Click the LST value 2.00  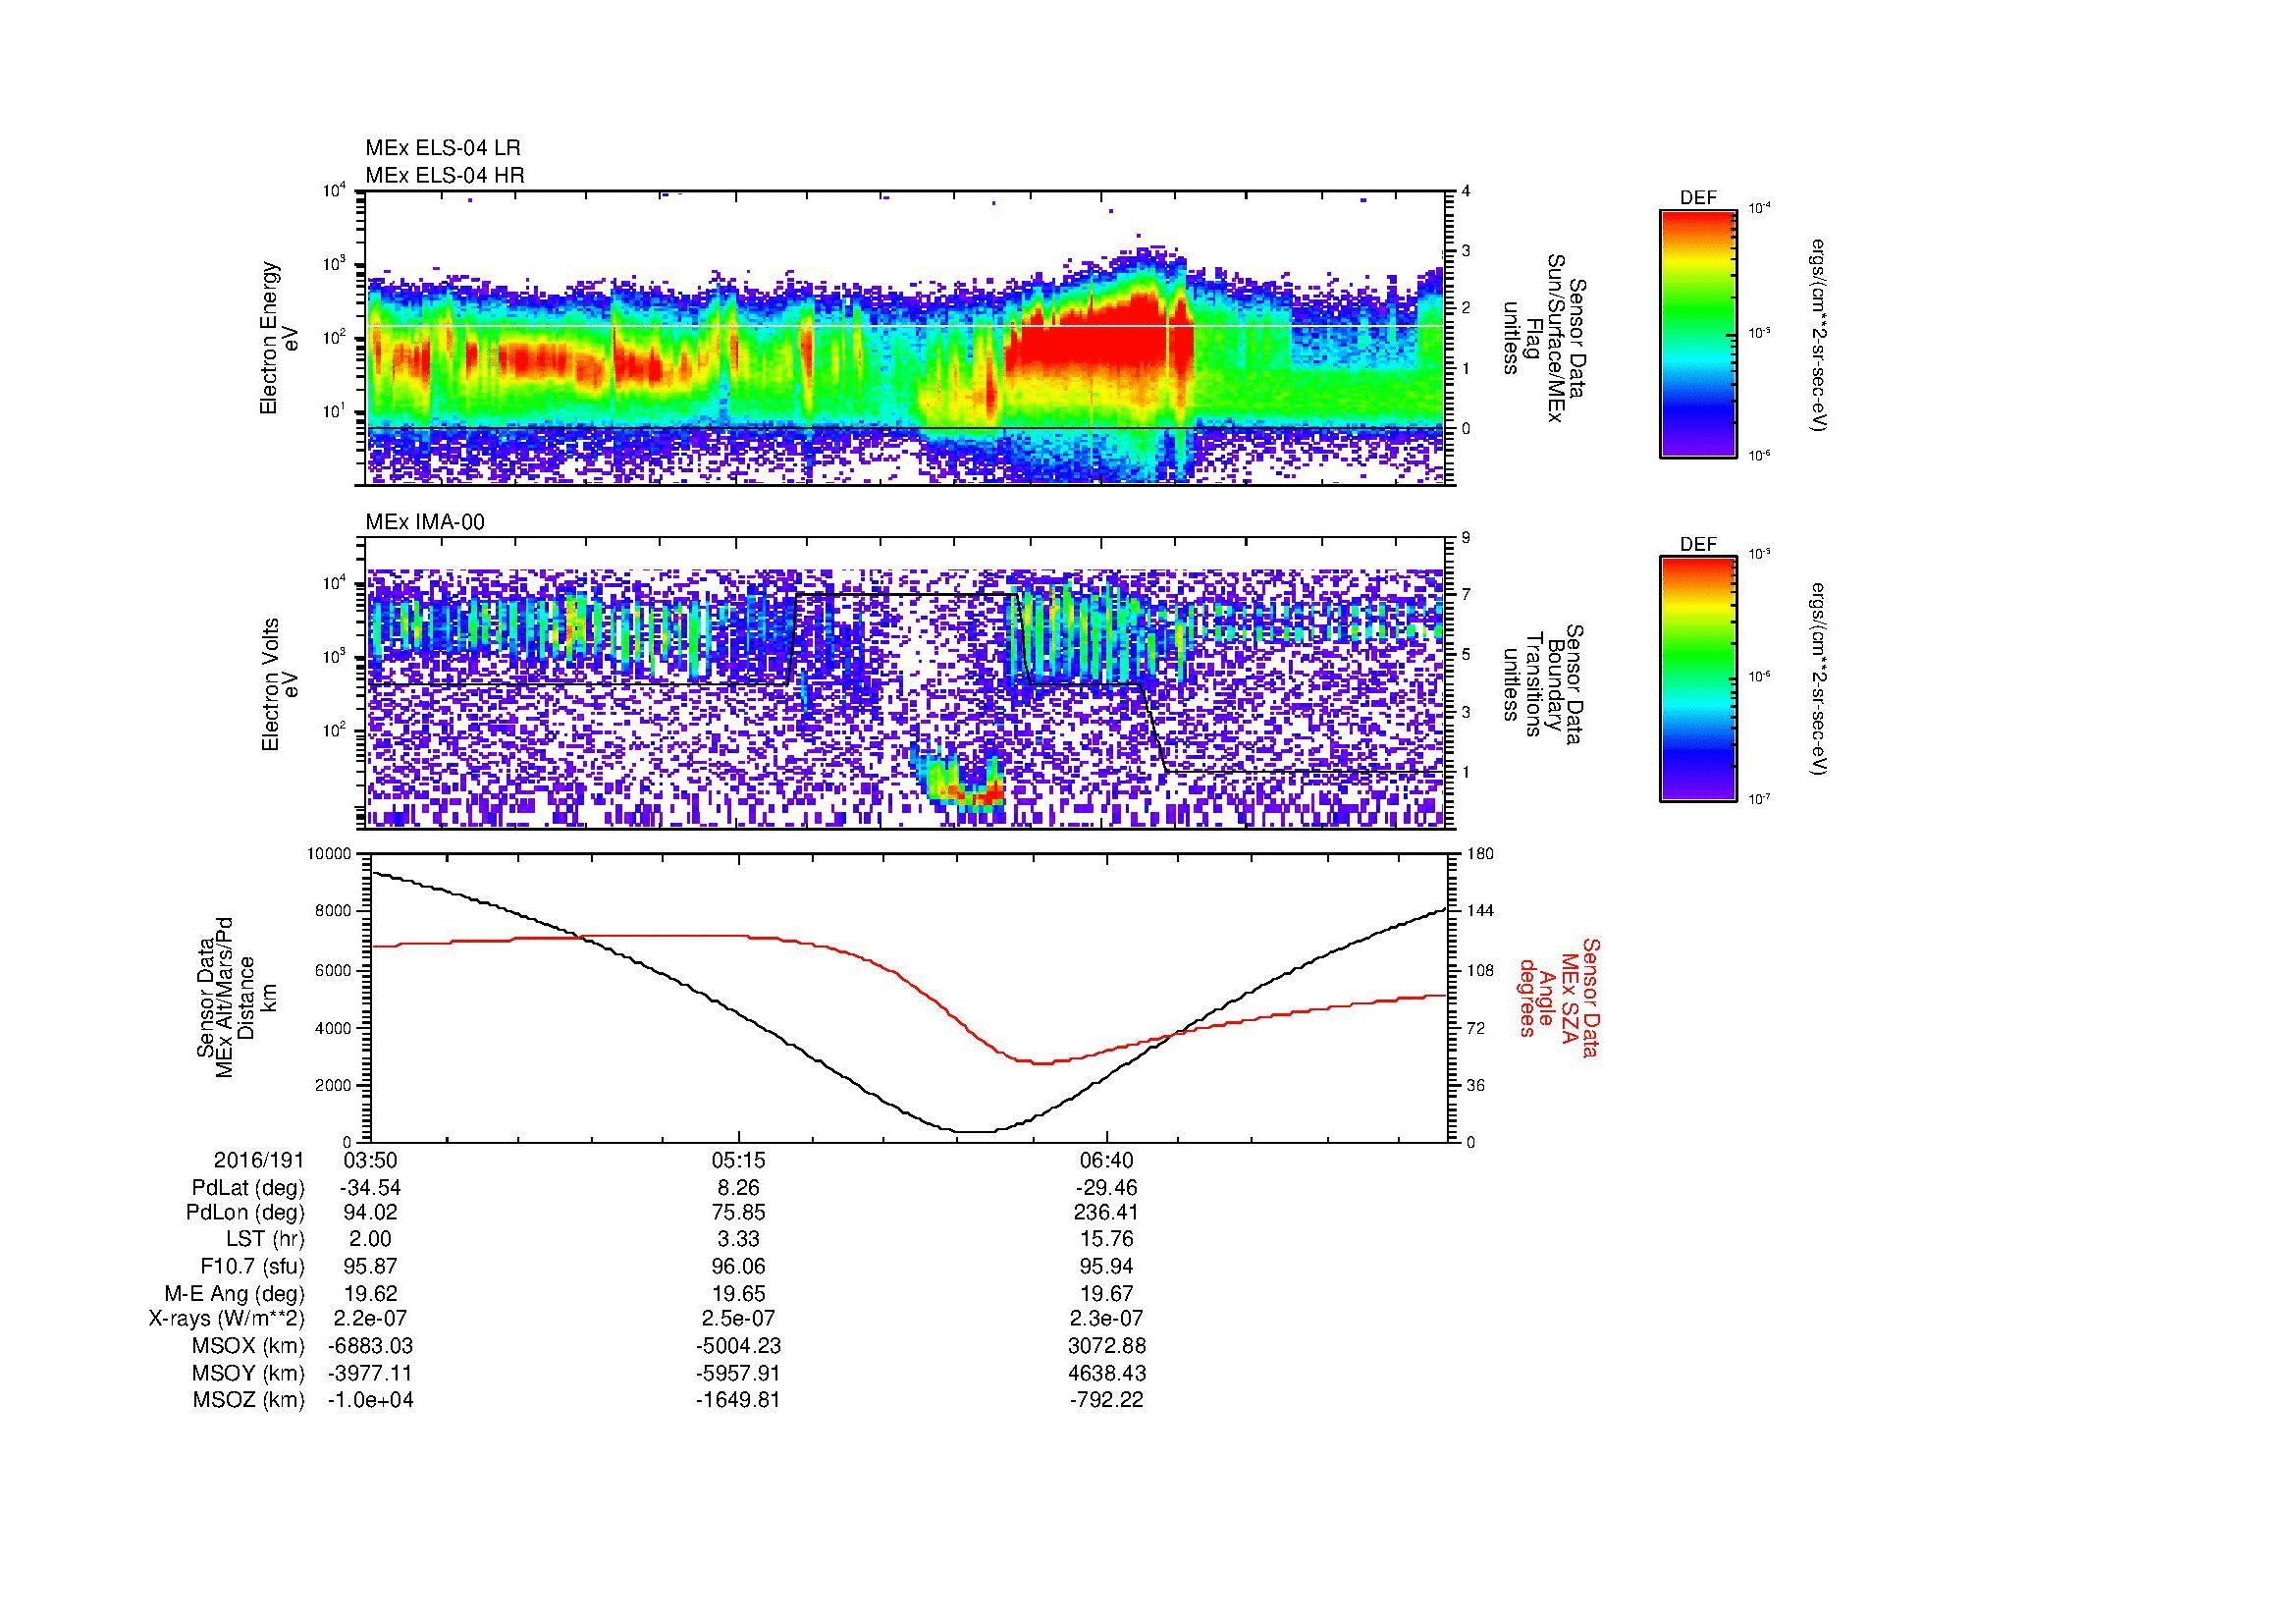coord(370,1240)
